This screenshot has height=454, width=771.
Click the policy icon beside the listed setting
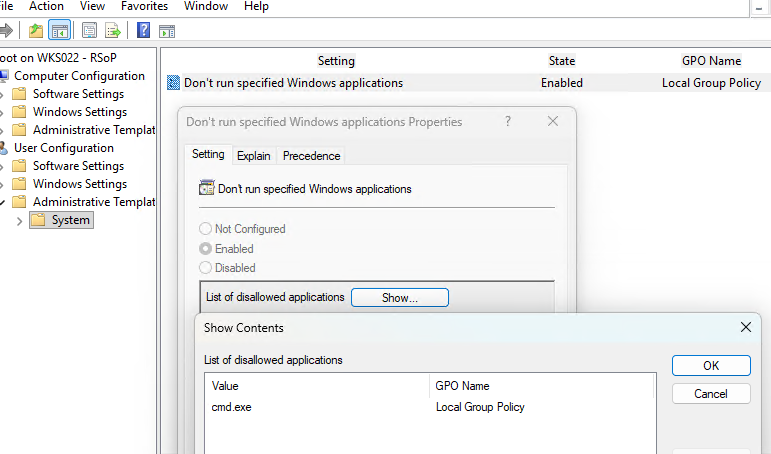[173, 83]
